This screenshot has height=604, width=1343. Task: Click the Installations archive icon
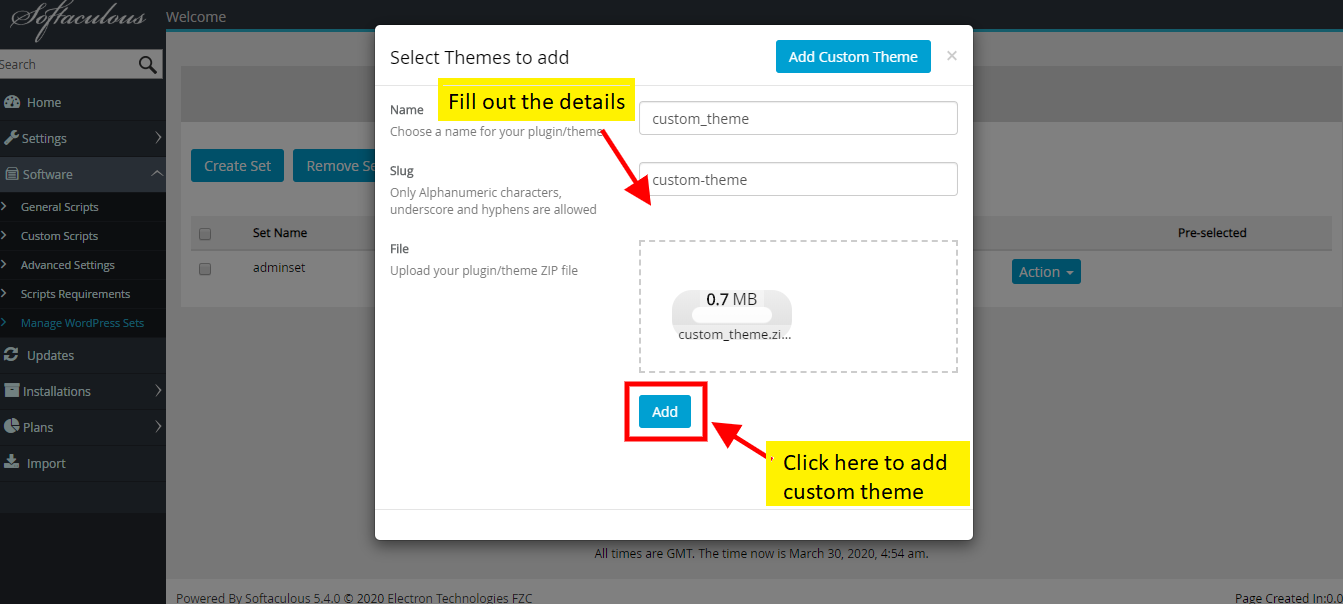click(x=12, y=391)
